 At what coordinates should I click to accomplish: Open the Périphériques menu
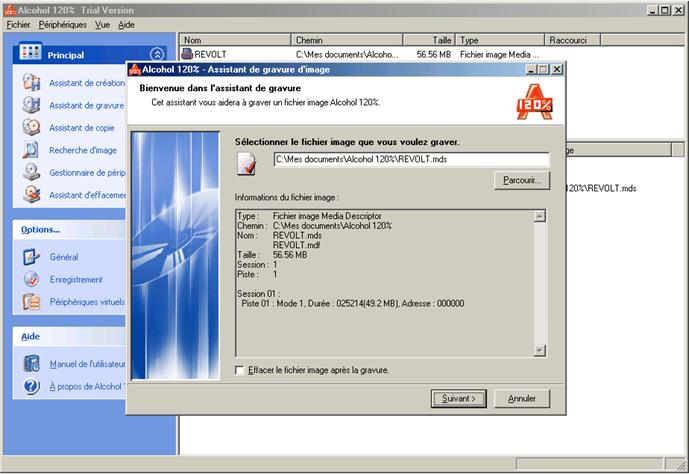coord(62,25)
